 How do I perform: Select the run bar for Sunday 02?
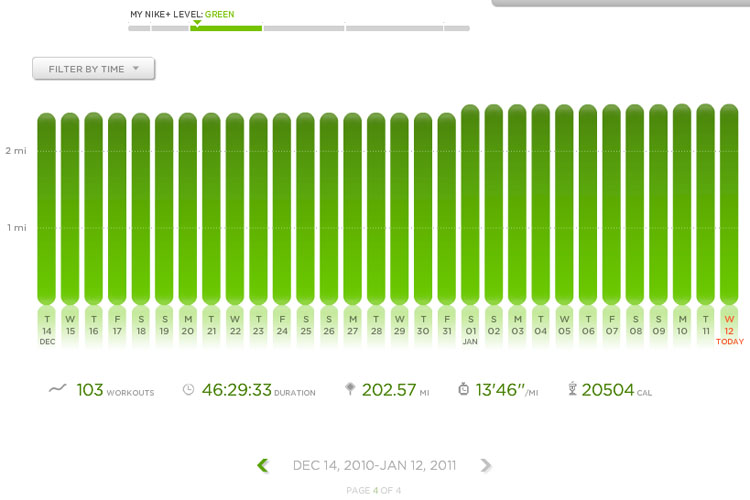(x=494, y=204)
